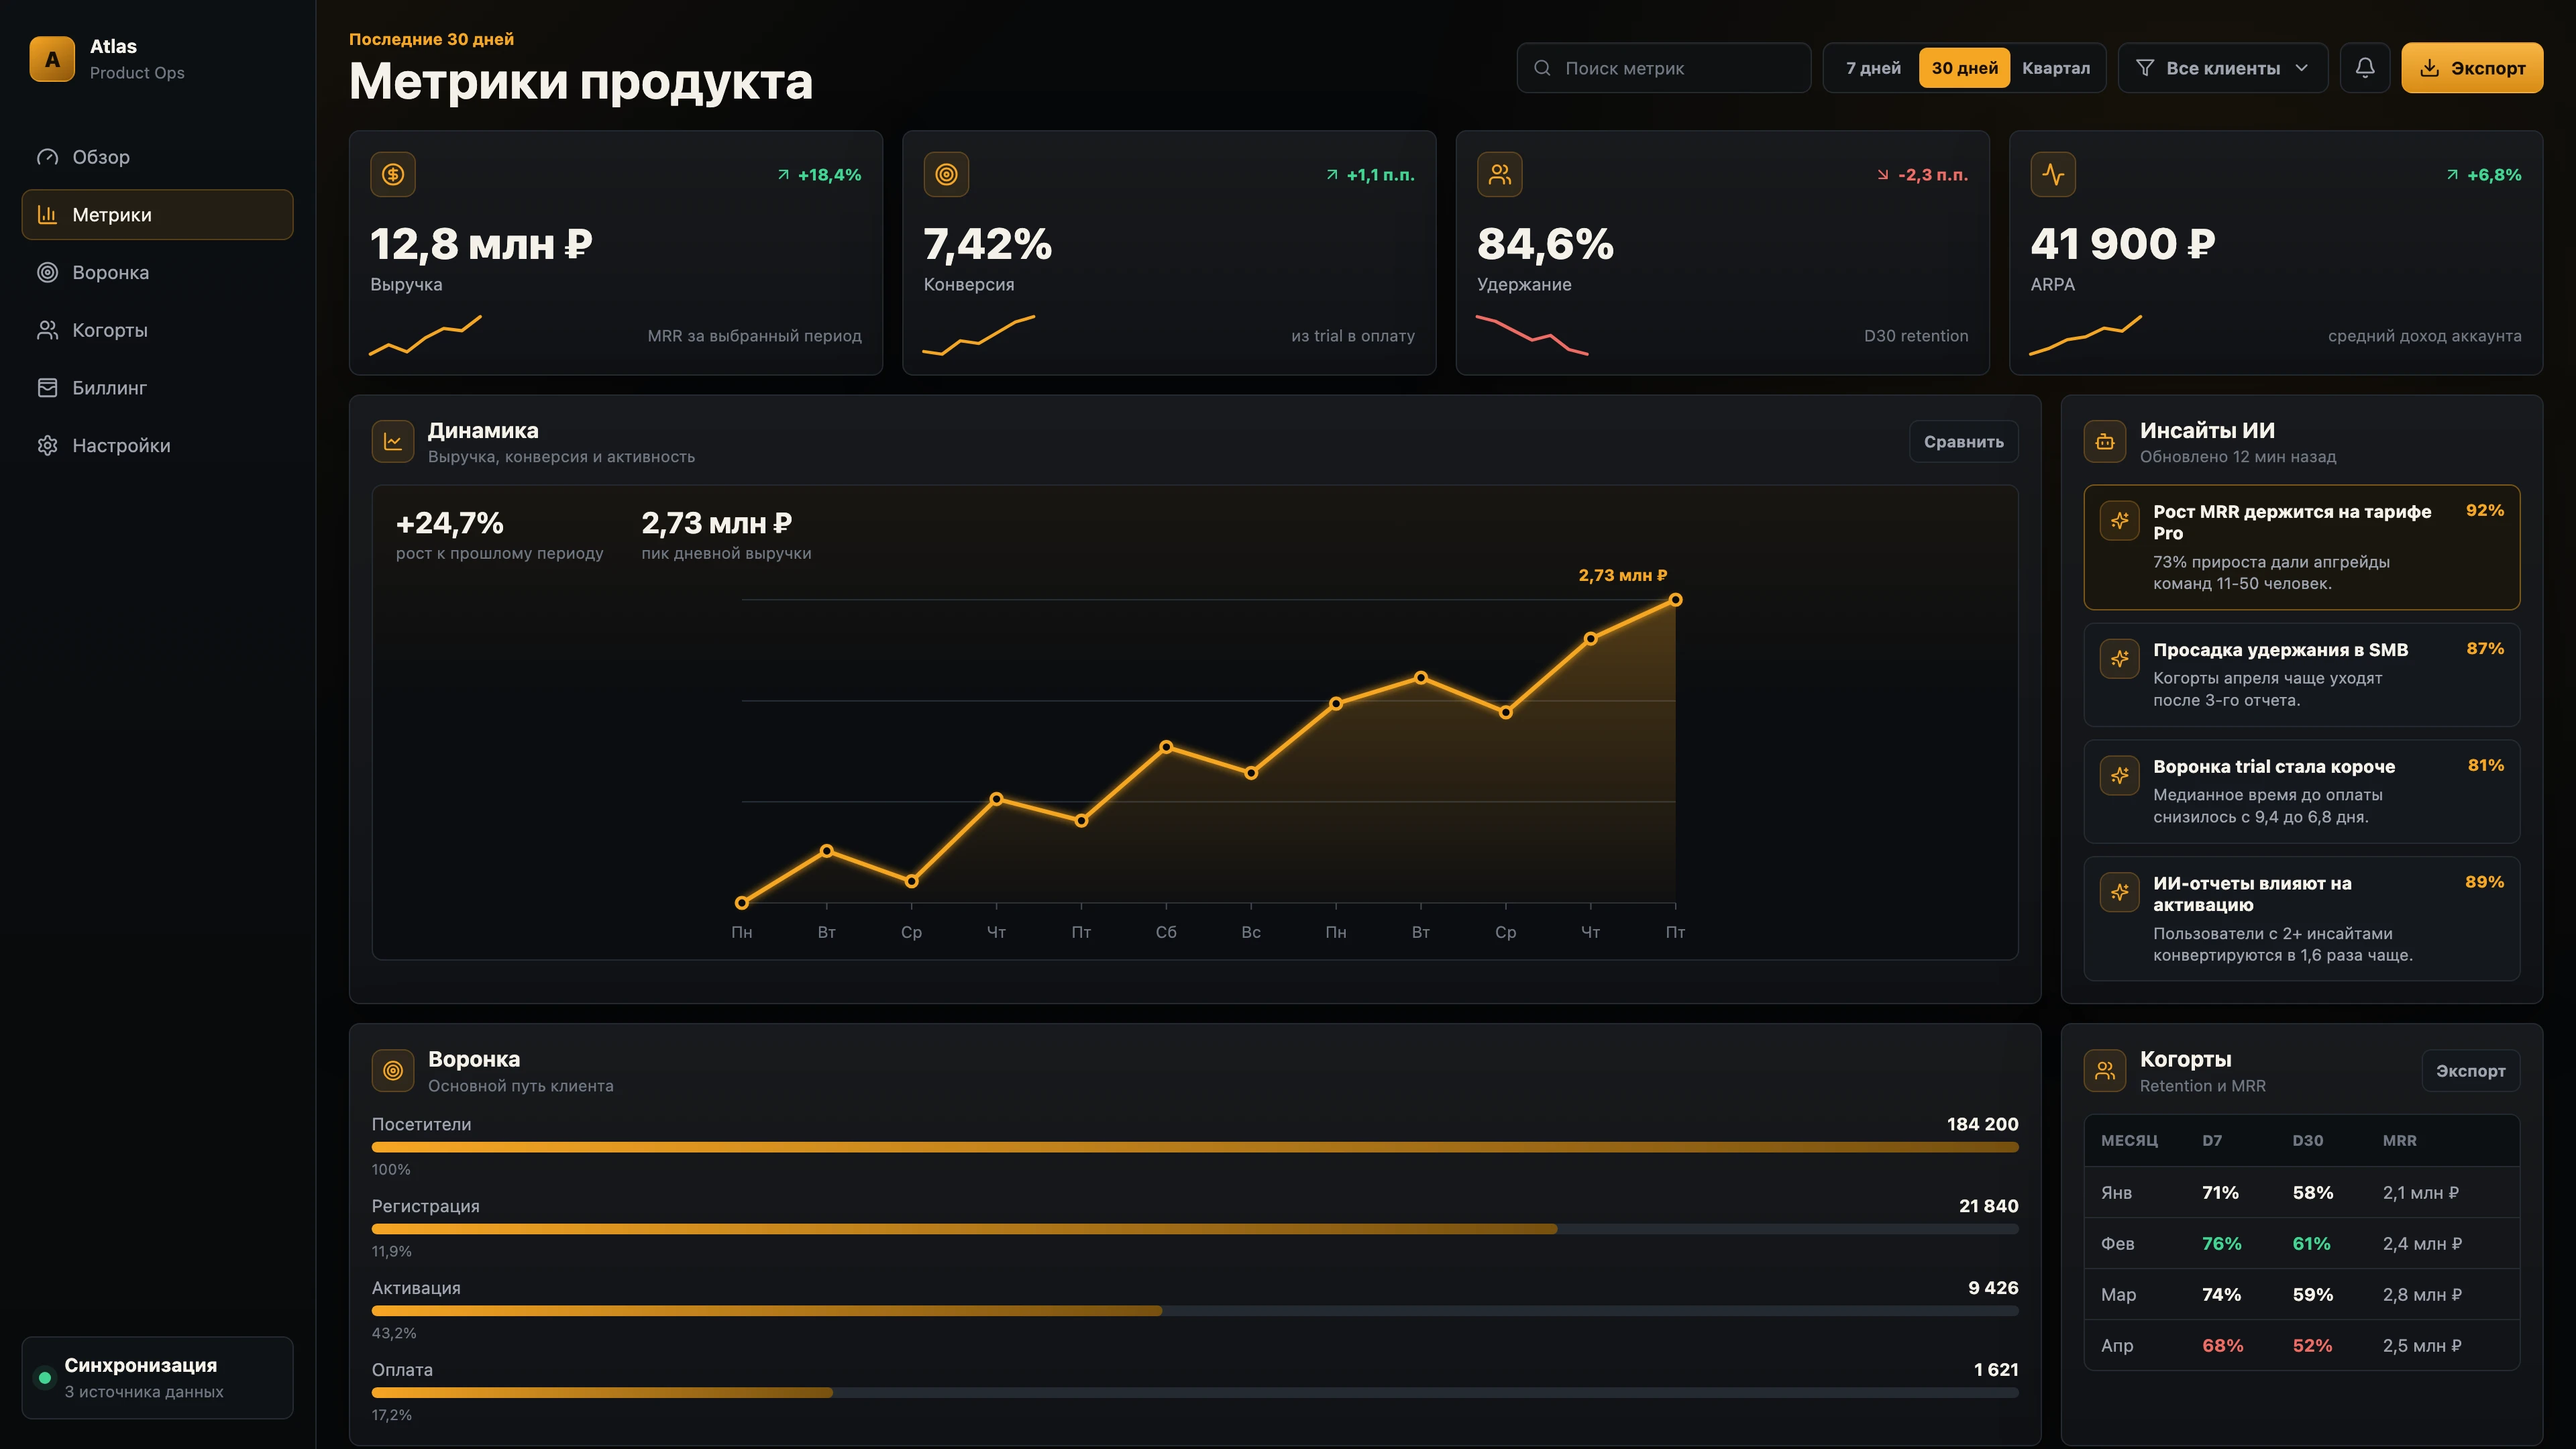Click the Выручка dollar coin icon
The width and height of the screenshot is (2576, 1449).
tap(393, 174)
